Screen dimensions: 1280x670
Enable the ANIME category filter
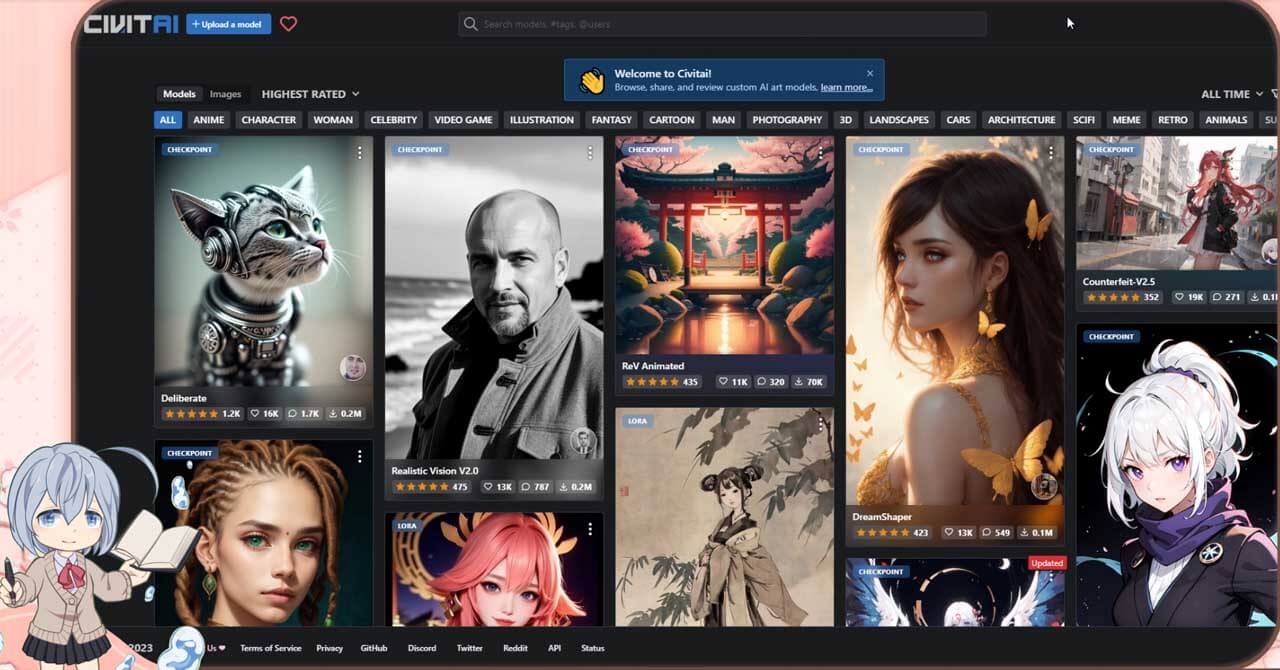208,120
